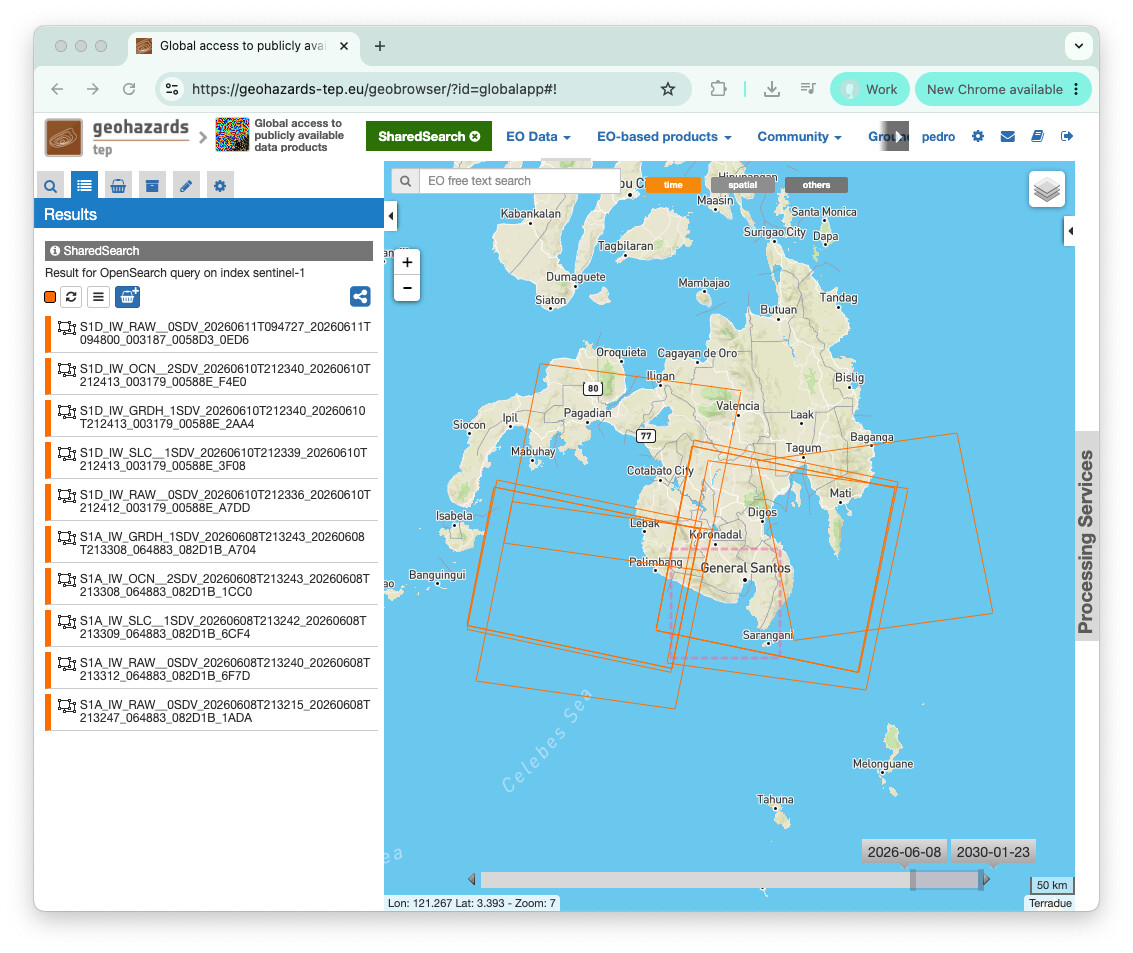Open the EO-based products dropdown
Screen dimensions: 1133x953
(x=664, y=137)
